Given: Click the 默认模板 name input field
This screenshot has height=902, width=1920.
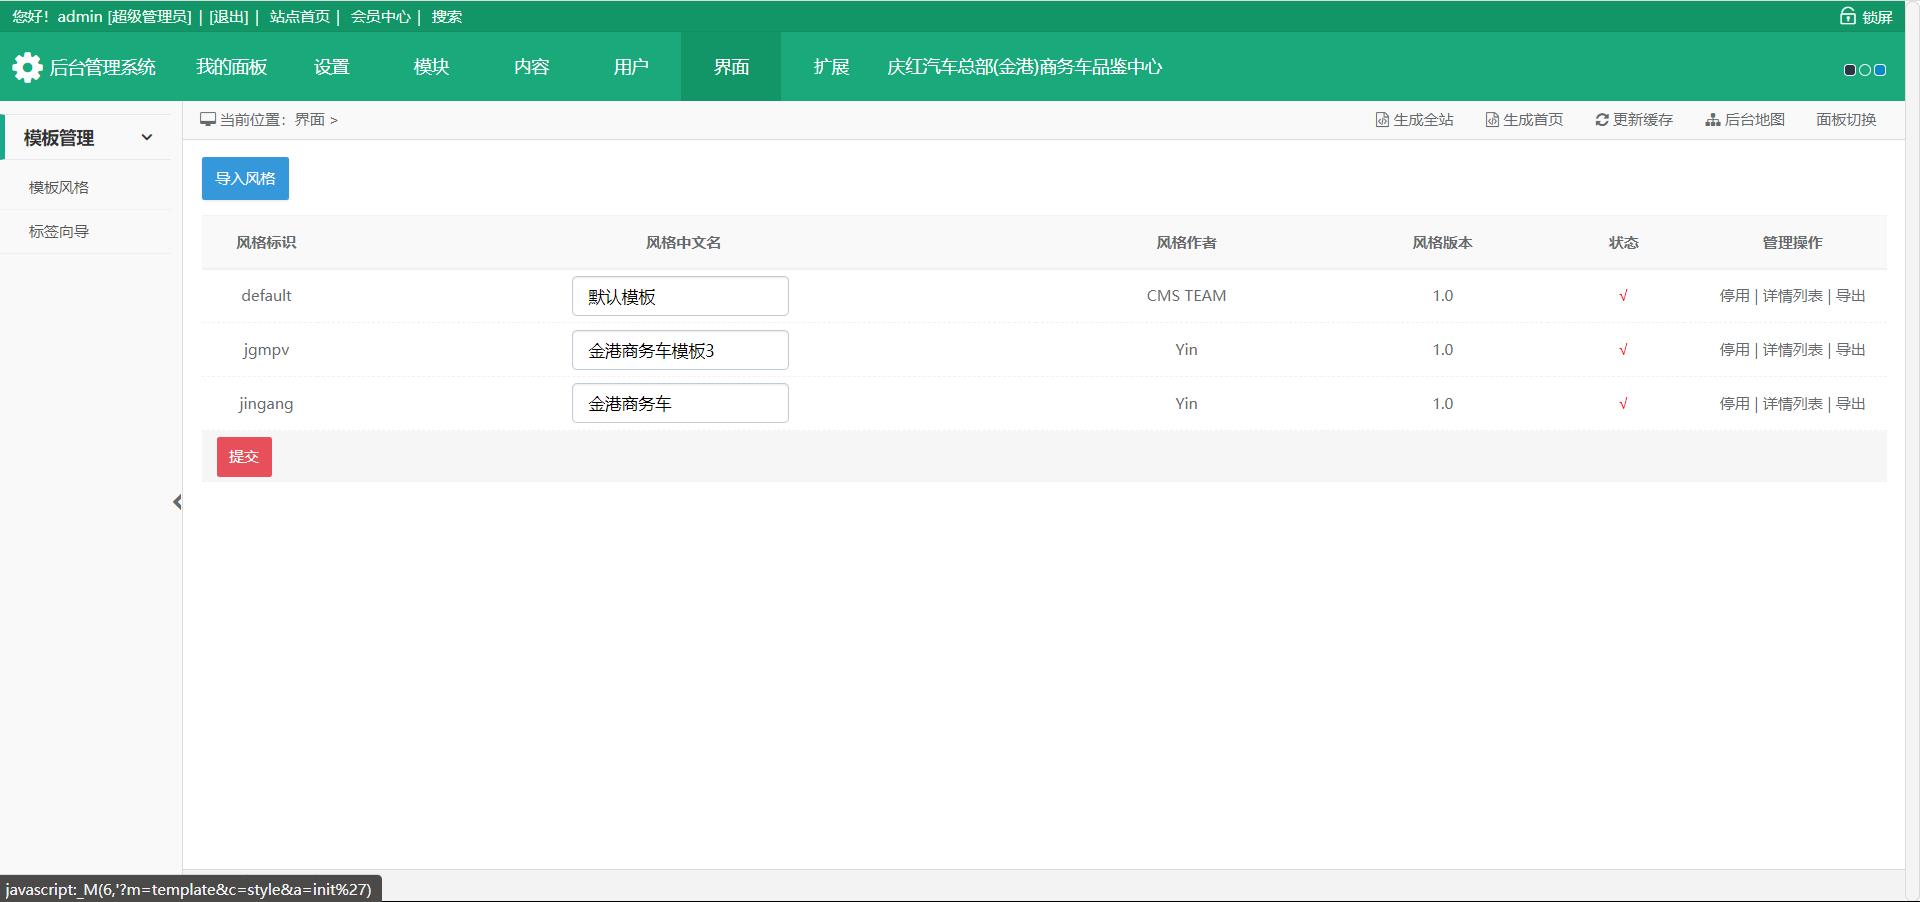Looking at the screenshot, I should coord(680,296).
